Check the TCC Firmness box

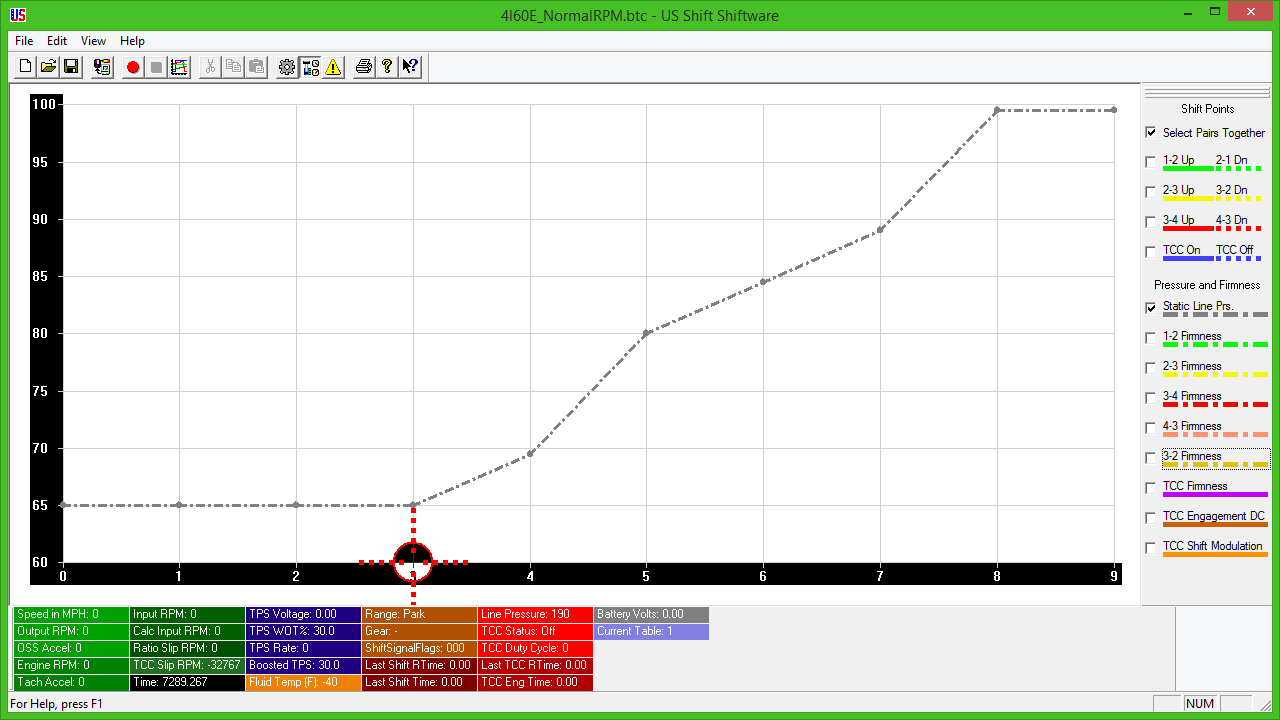(1149, 487)
